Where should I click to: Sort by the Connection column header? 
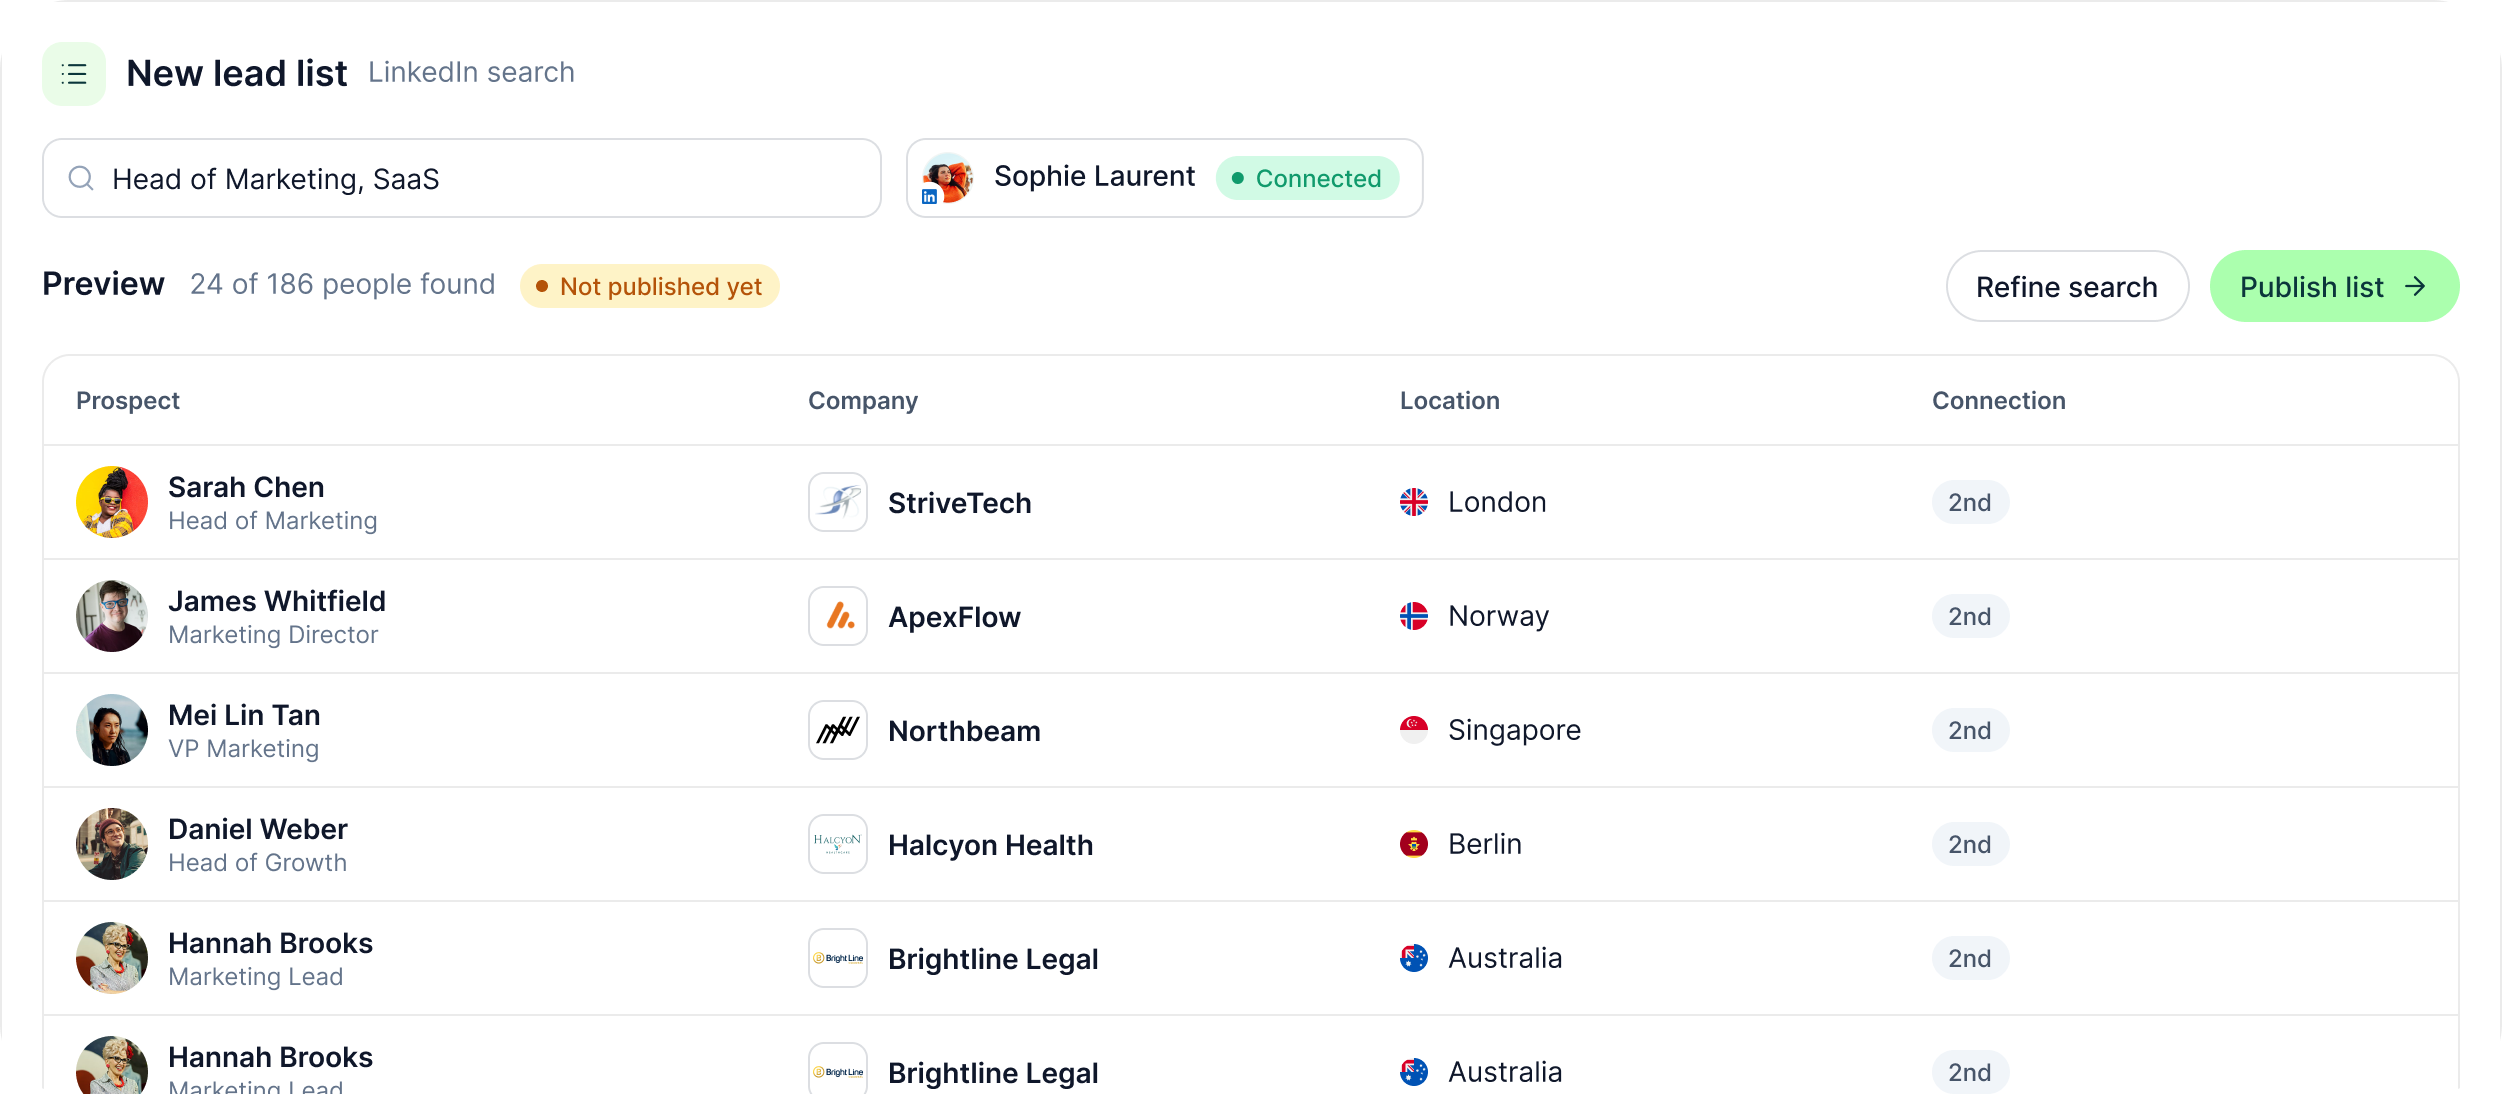point(1999,400)
